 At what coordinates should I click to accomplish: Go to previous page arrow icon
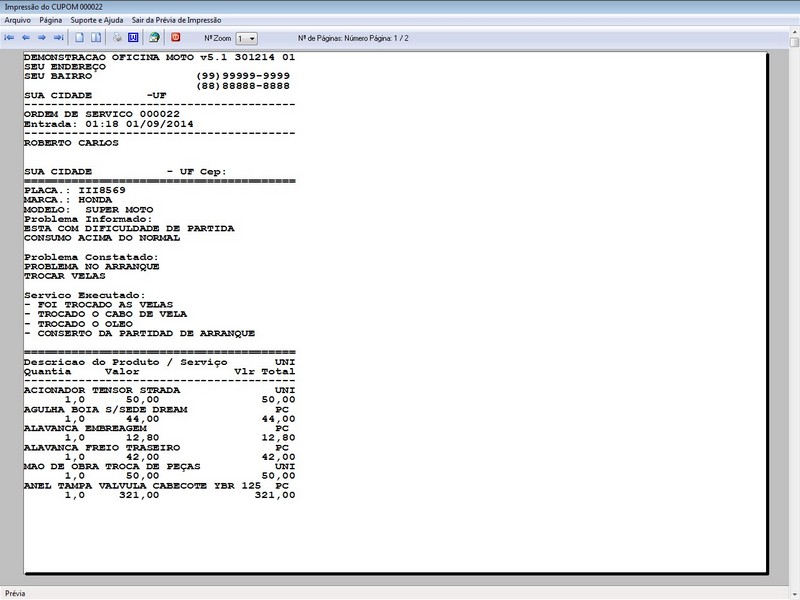[x=26, y=38]
